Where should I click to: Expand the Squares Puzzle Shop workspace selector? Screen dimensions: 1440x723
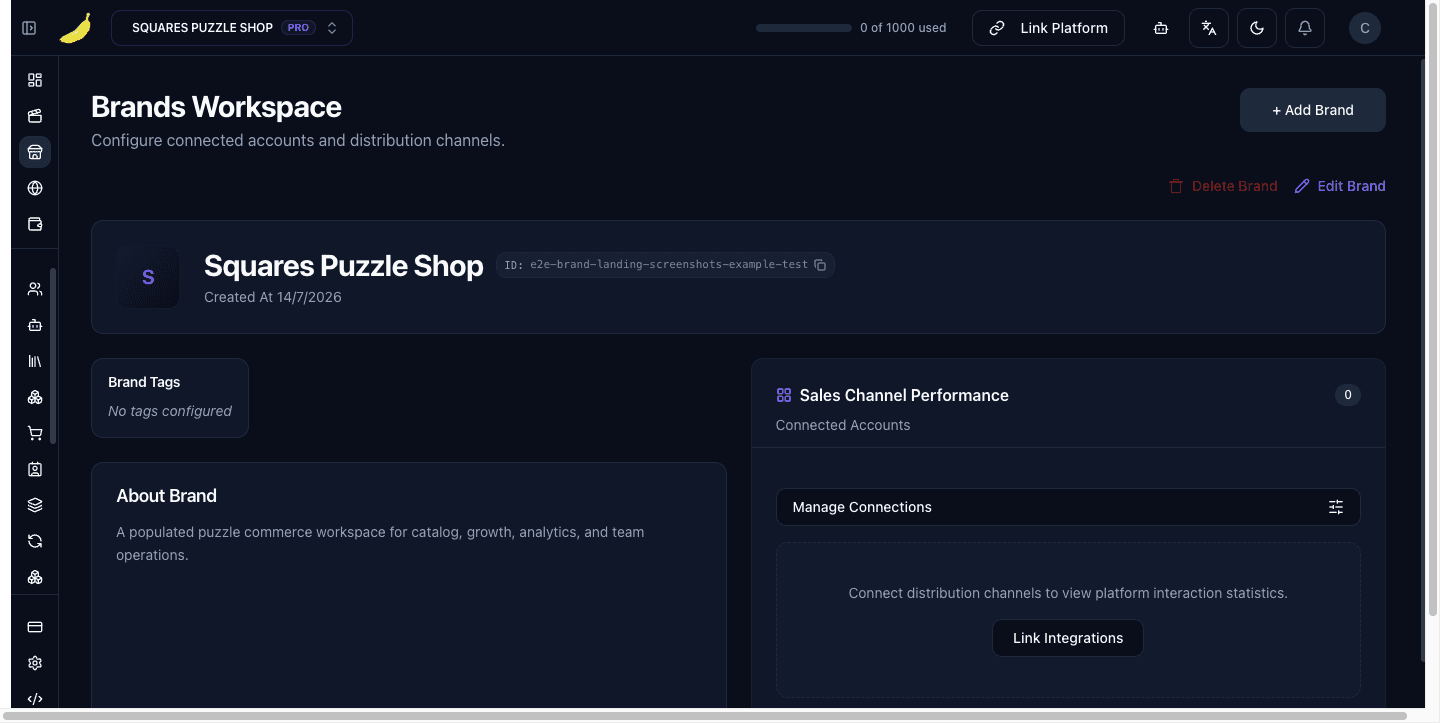pos(232,28)
